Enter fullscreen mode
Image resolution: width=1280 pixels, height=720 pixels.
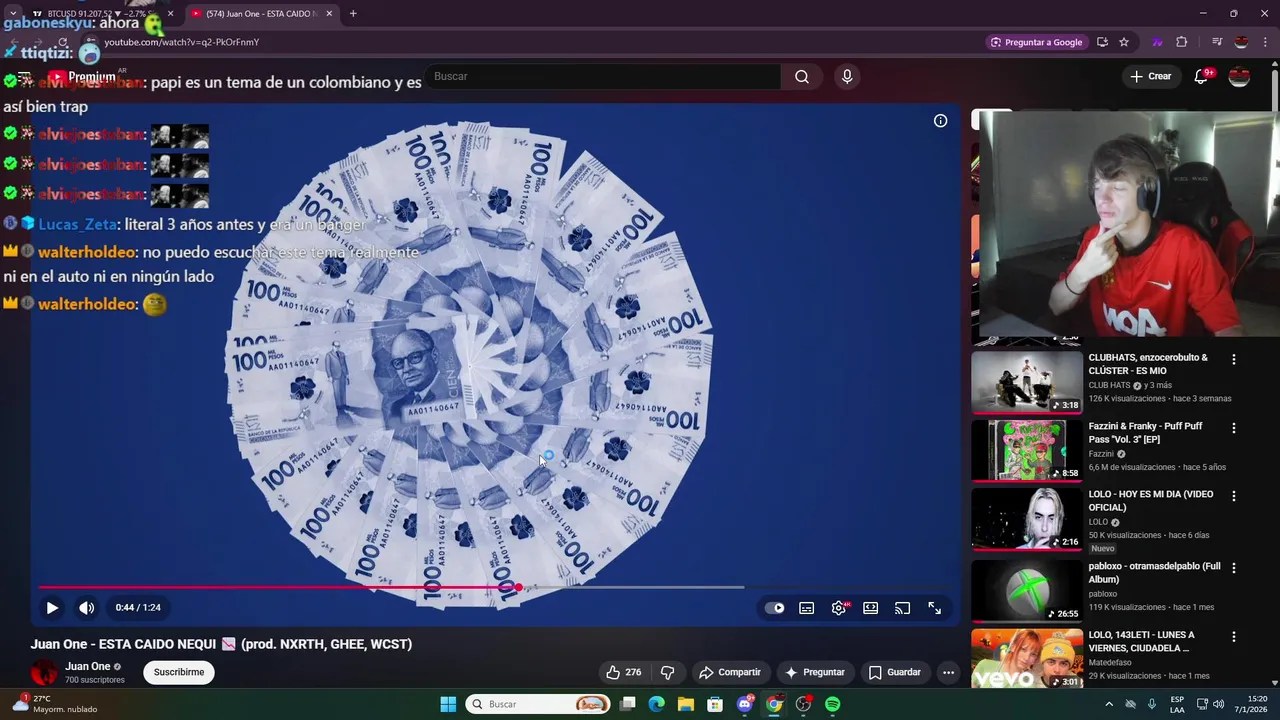click(935, 607)
